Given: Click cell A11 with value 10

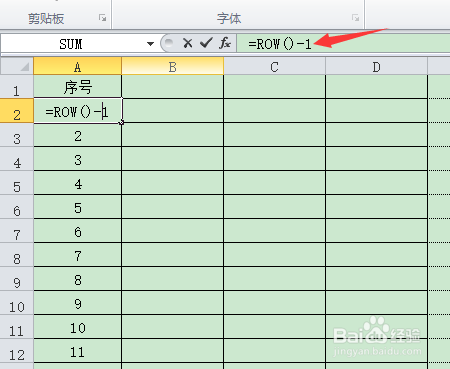Looking at the screenshot, I should click(78, 327).
